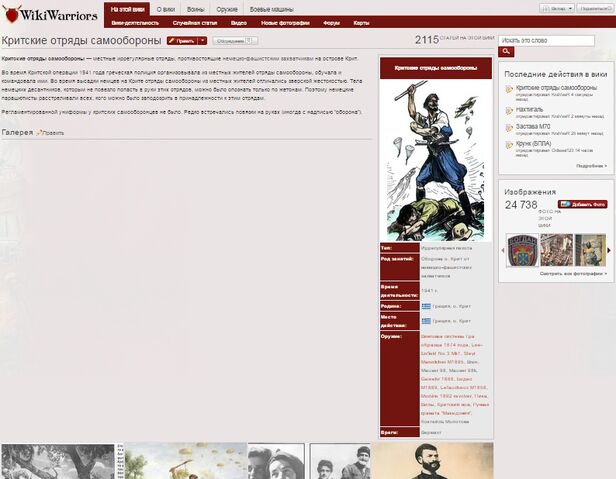Open Видео in the red submenu
The image size is (616, 479).
click(x=239, y=23)
